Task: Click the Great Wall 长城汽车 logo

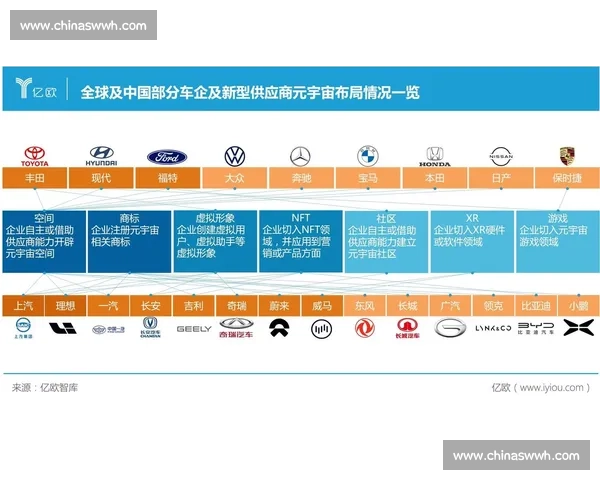Action: click(x=407, y=328)
